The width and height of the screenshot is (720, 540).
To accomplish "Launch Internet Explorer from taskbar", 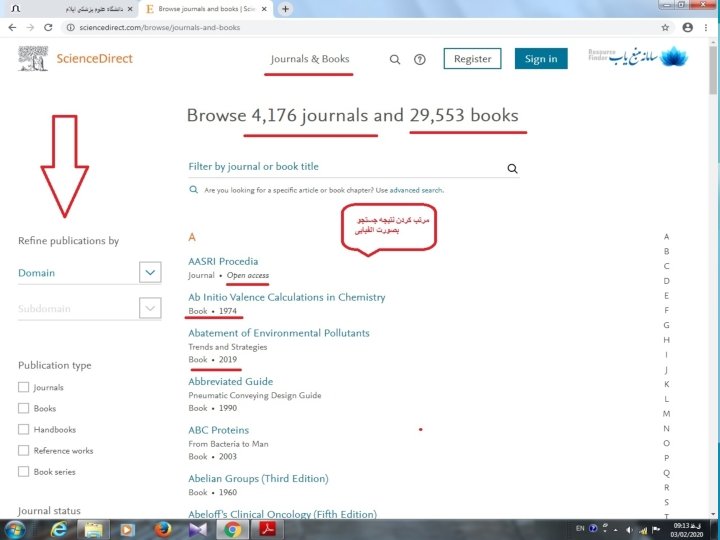I will coord(58,530).
